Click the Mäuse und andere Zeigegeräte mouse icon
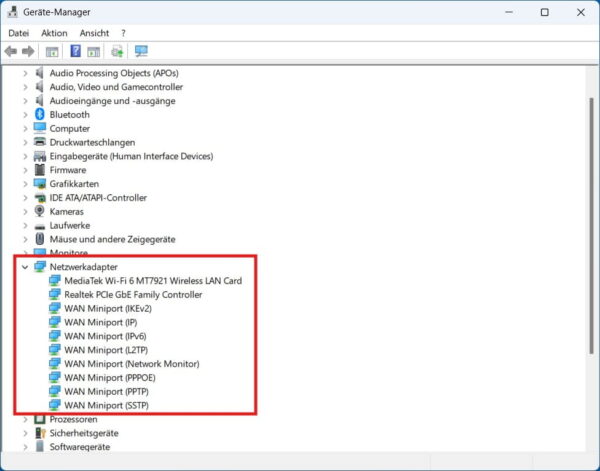The image size is (600, 471). click(x=39, y=239)
